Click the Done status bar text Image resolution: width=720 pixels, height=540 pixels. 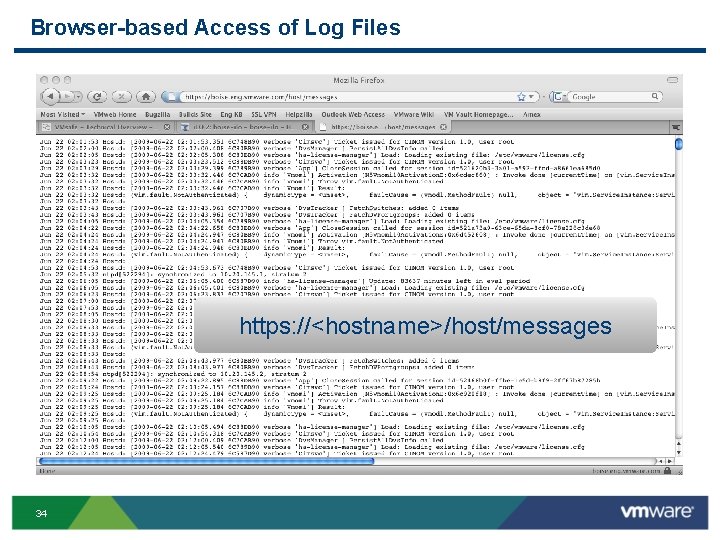tap(47, 471)
